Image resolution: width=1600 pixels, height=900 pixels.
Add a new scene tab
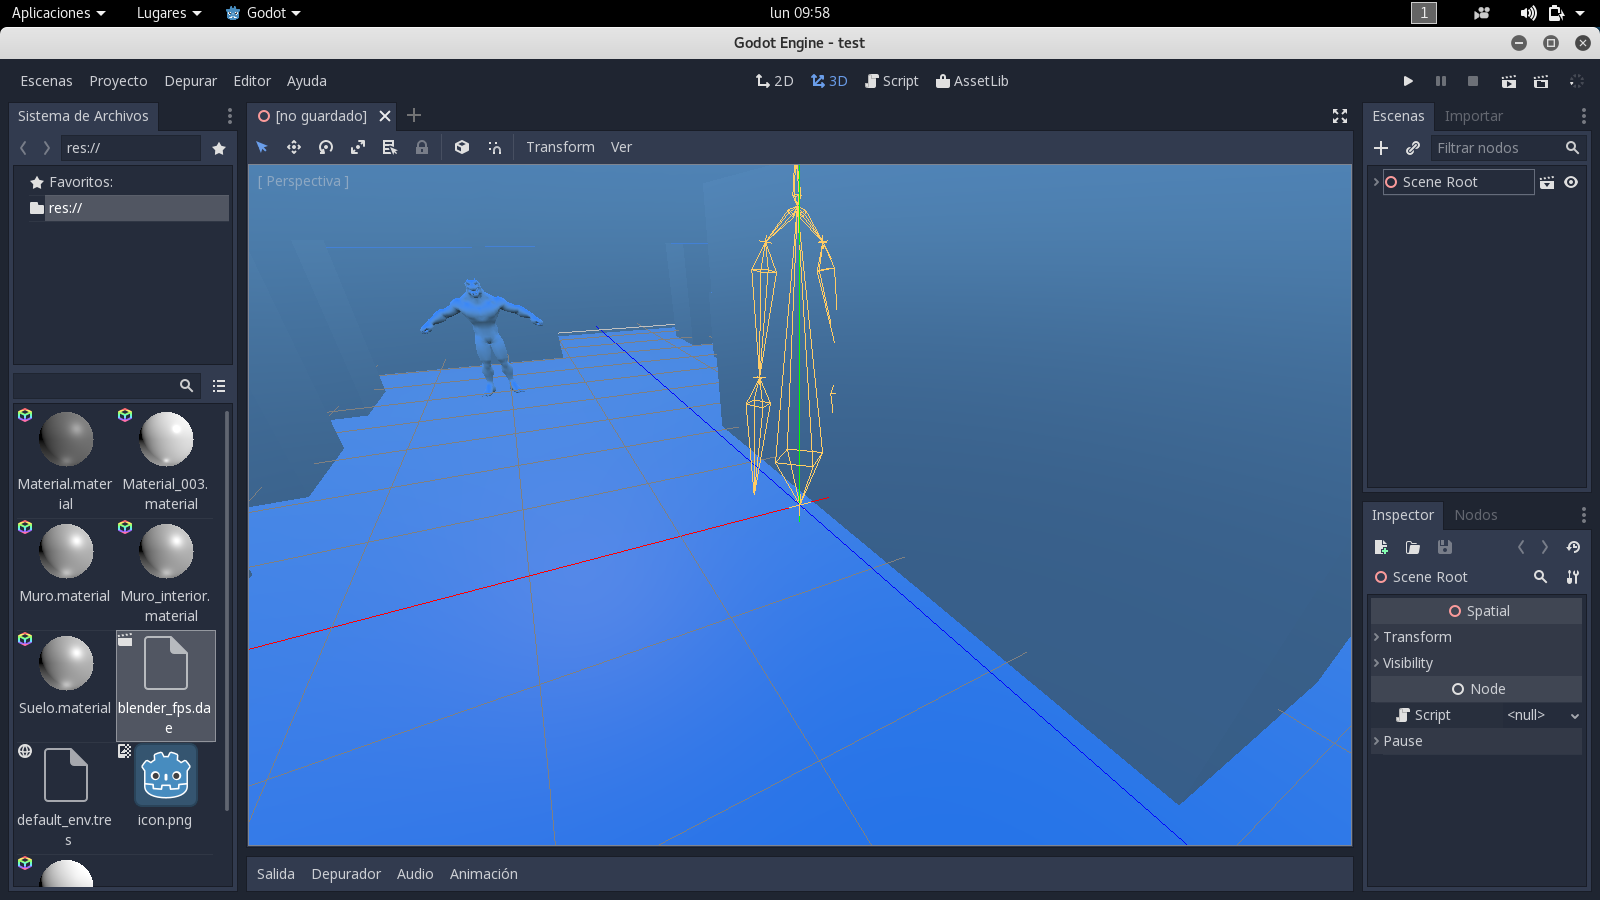tap(414, 115)
